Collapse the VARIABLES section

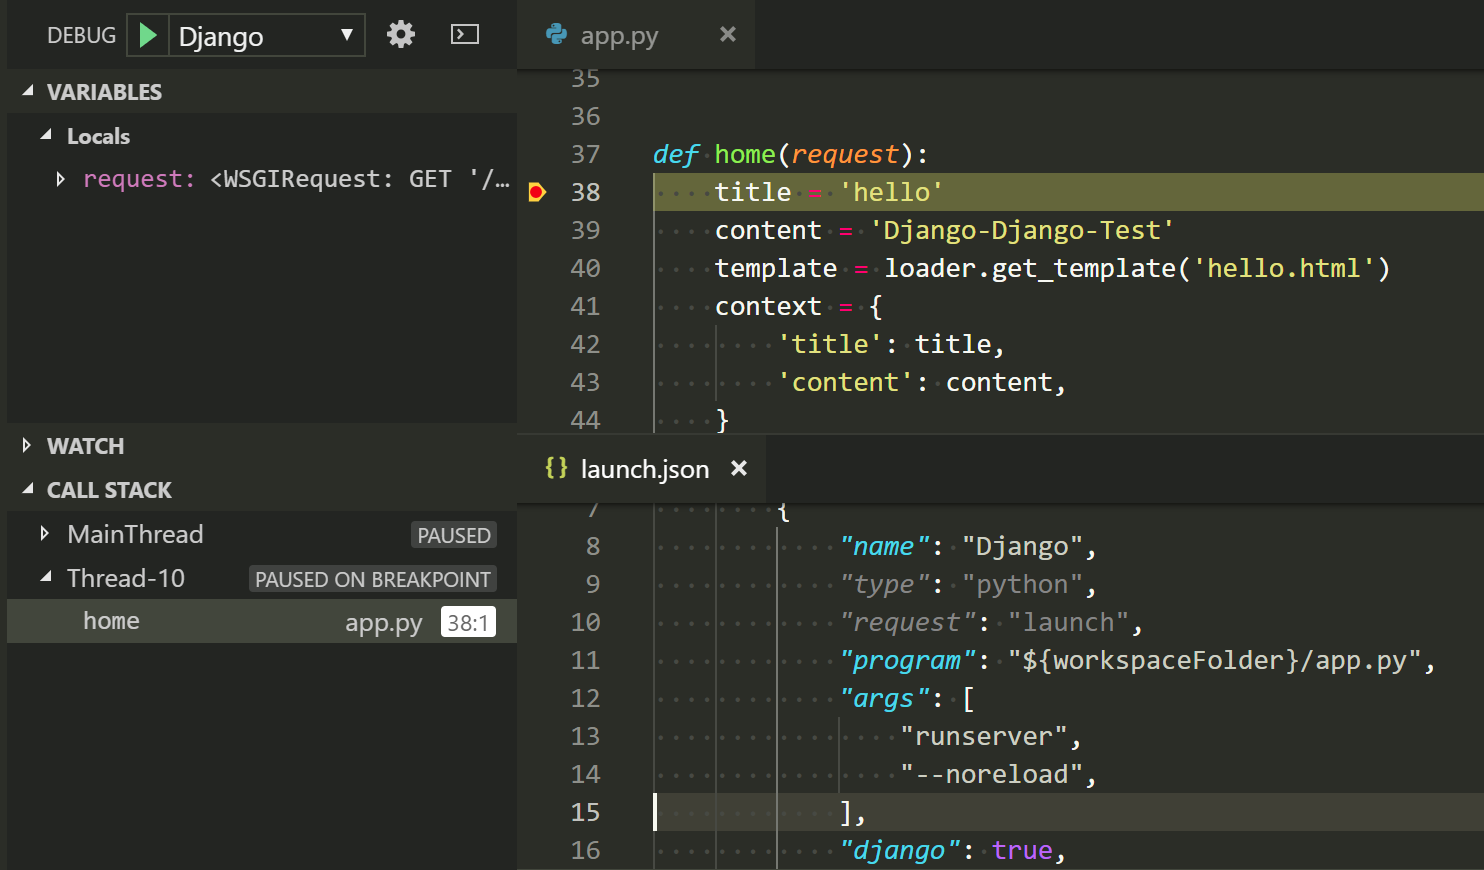click(26, 91)
